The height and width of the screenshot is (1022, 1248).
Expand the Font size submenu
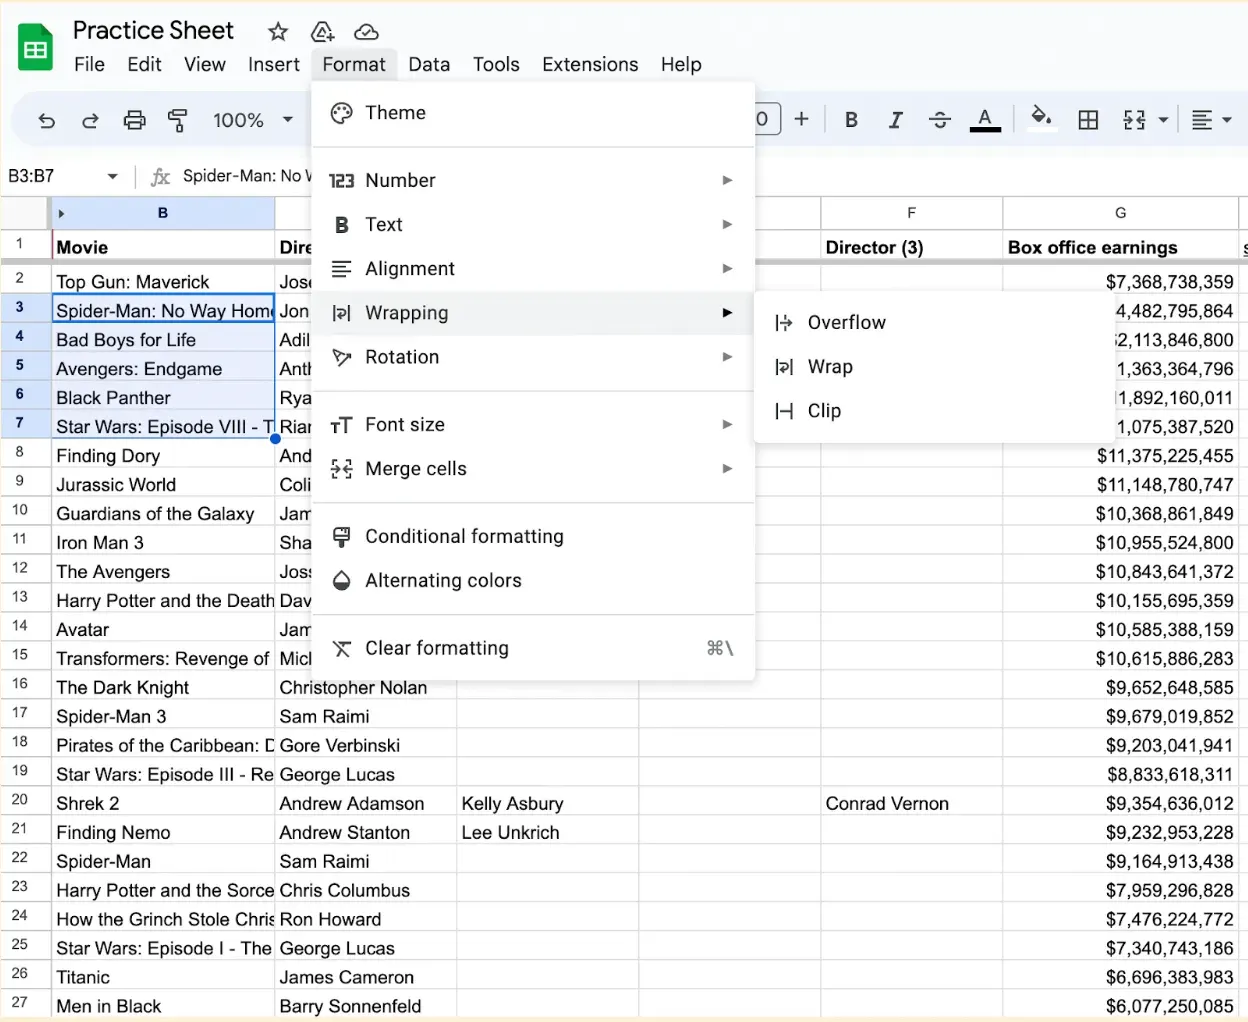pyautogui.click(x=533, y=424)
